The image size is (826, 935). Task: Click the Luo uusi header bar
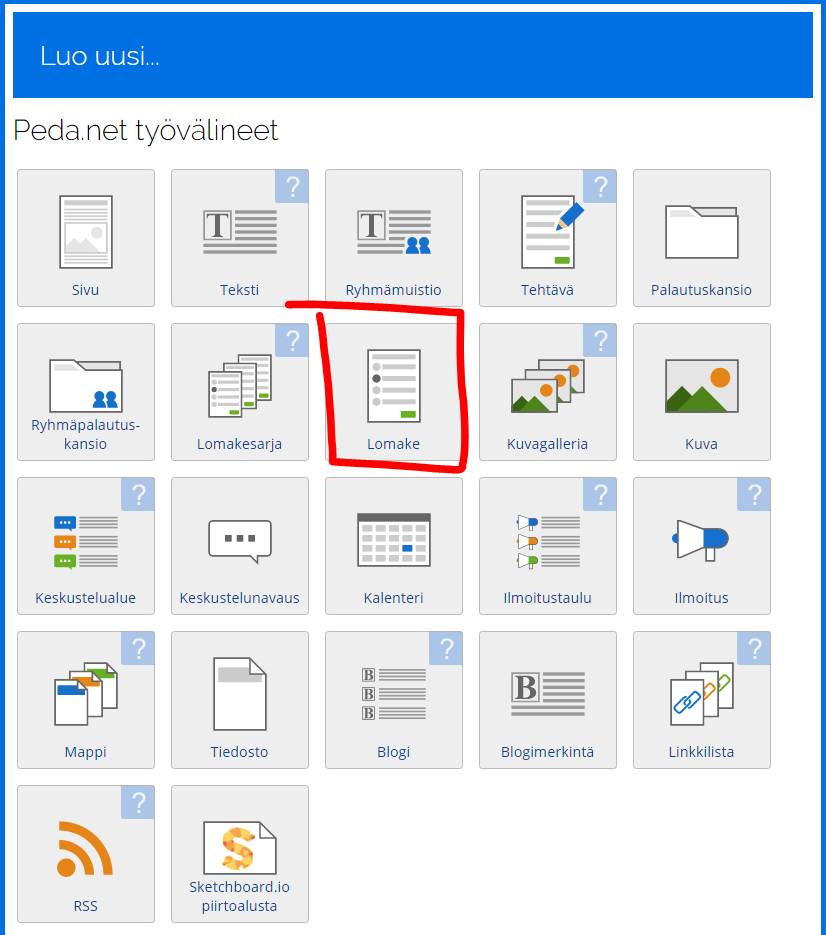pos(412,56)
